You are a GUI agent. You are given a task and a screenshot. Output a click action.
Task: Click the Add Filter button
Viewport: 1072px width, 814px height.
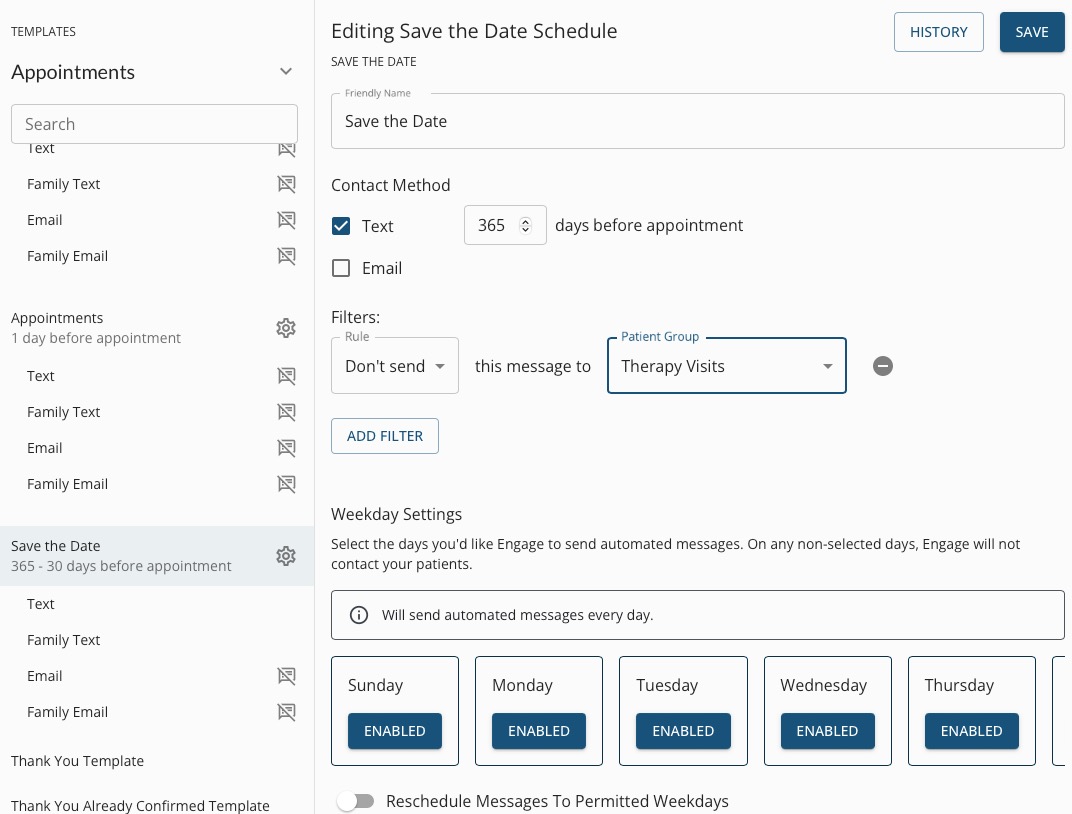(x=385, y=436)
